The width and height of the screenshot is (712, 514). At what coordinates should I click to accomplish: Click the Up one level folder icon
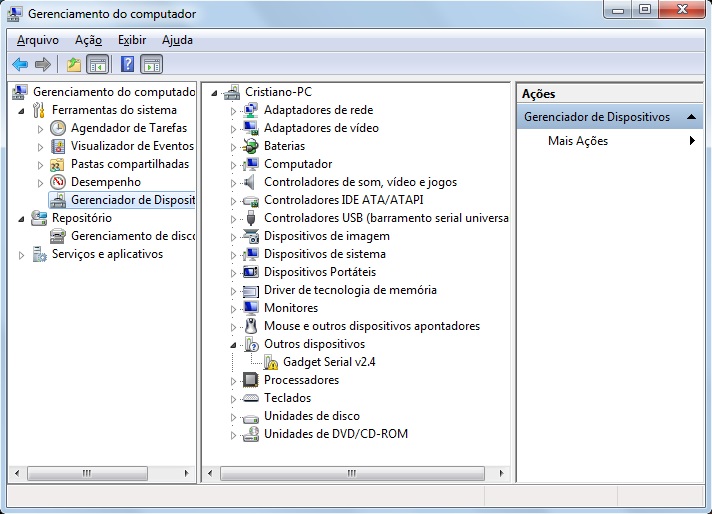tap(73, 65)
